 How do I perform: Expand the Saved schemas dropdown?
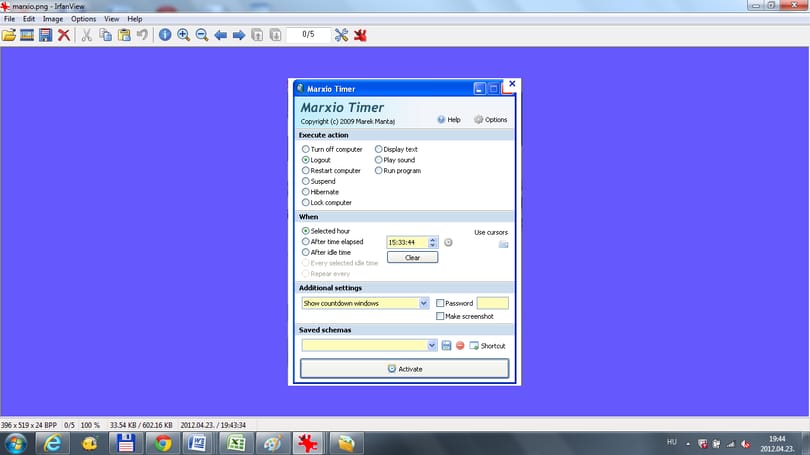pyautogui.click(x=432, y=346)
